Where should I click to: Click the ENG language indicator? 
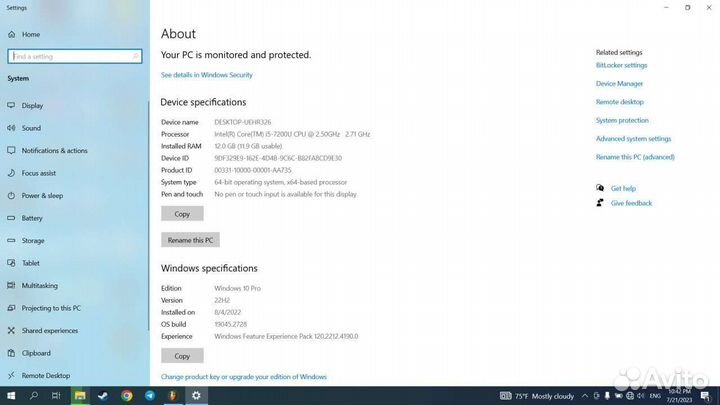click(x=655, y=396)
